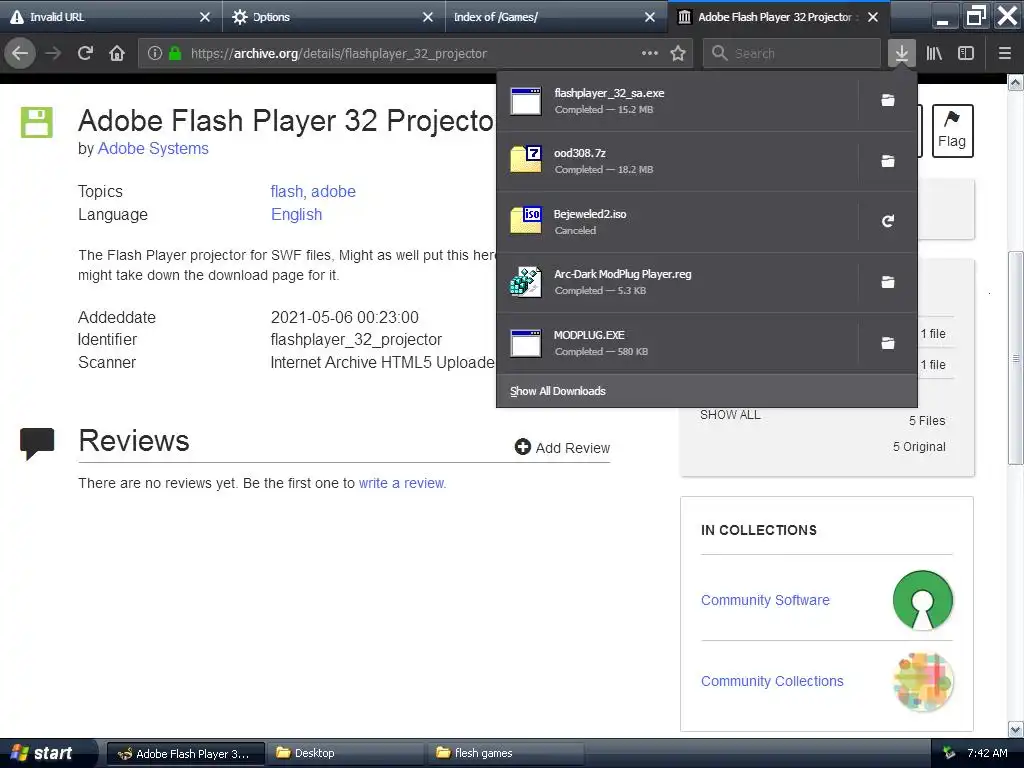This screenshot has height=768, width=1024.
Task: Close the Adobe Flash Player tab
Action: click(x=873, y=17)
